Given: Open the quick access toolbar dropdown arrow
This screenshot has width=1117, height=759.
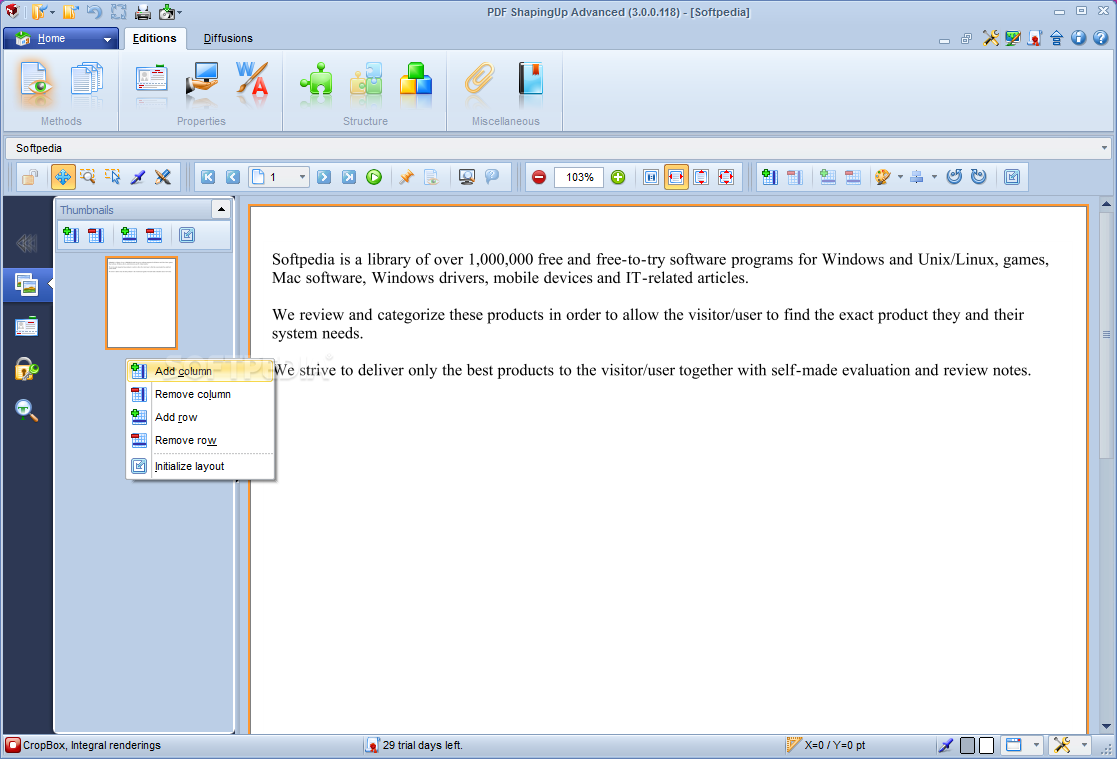Looking at the screenshot, I should click(x=180, y=12).
